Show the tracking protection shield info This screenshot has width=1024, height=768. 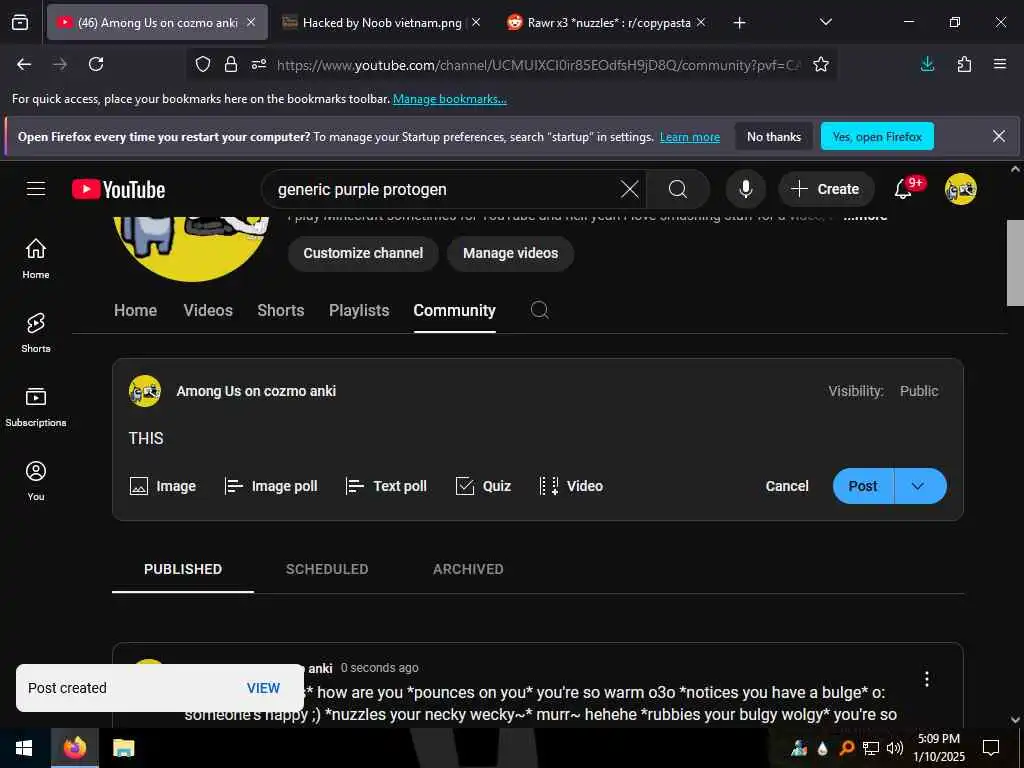click(203, 64)
